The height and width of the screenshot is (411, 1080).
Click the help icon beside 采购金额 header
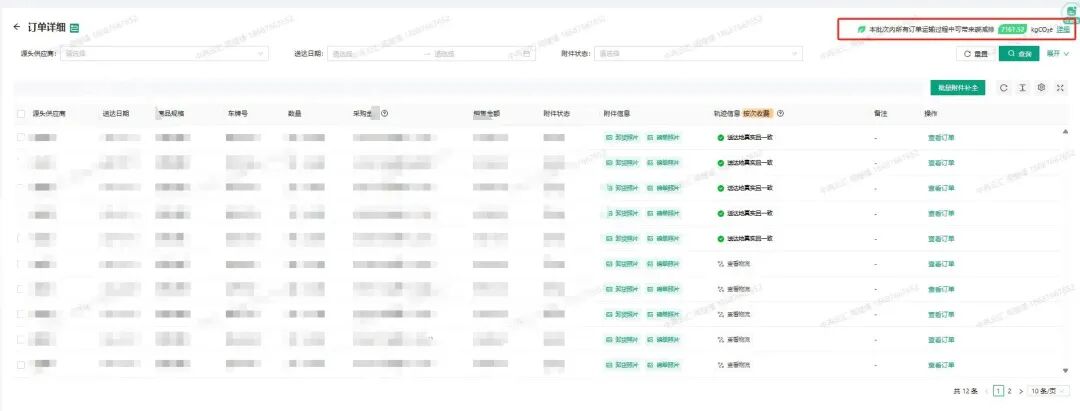tap(384, 113)
